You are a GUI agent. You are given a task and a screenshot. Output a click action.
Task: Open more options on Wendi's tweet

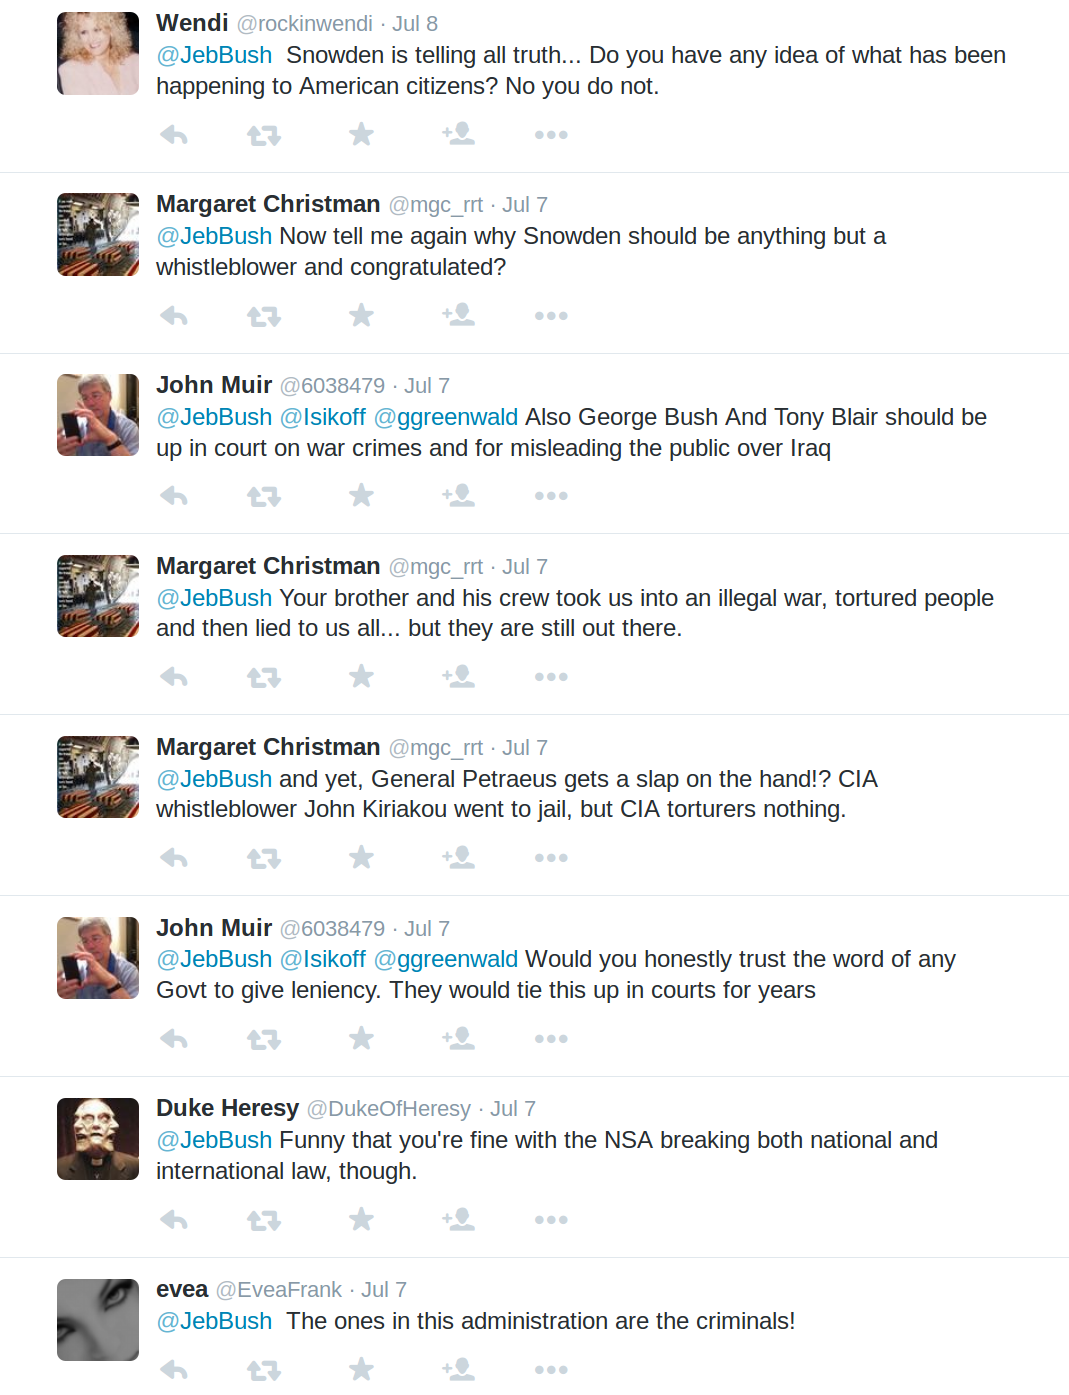pos(551,135)
